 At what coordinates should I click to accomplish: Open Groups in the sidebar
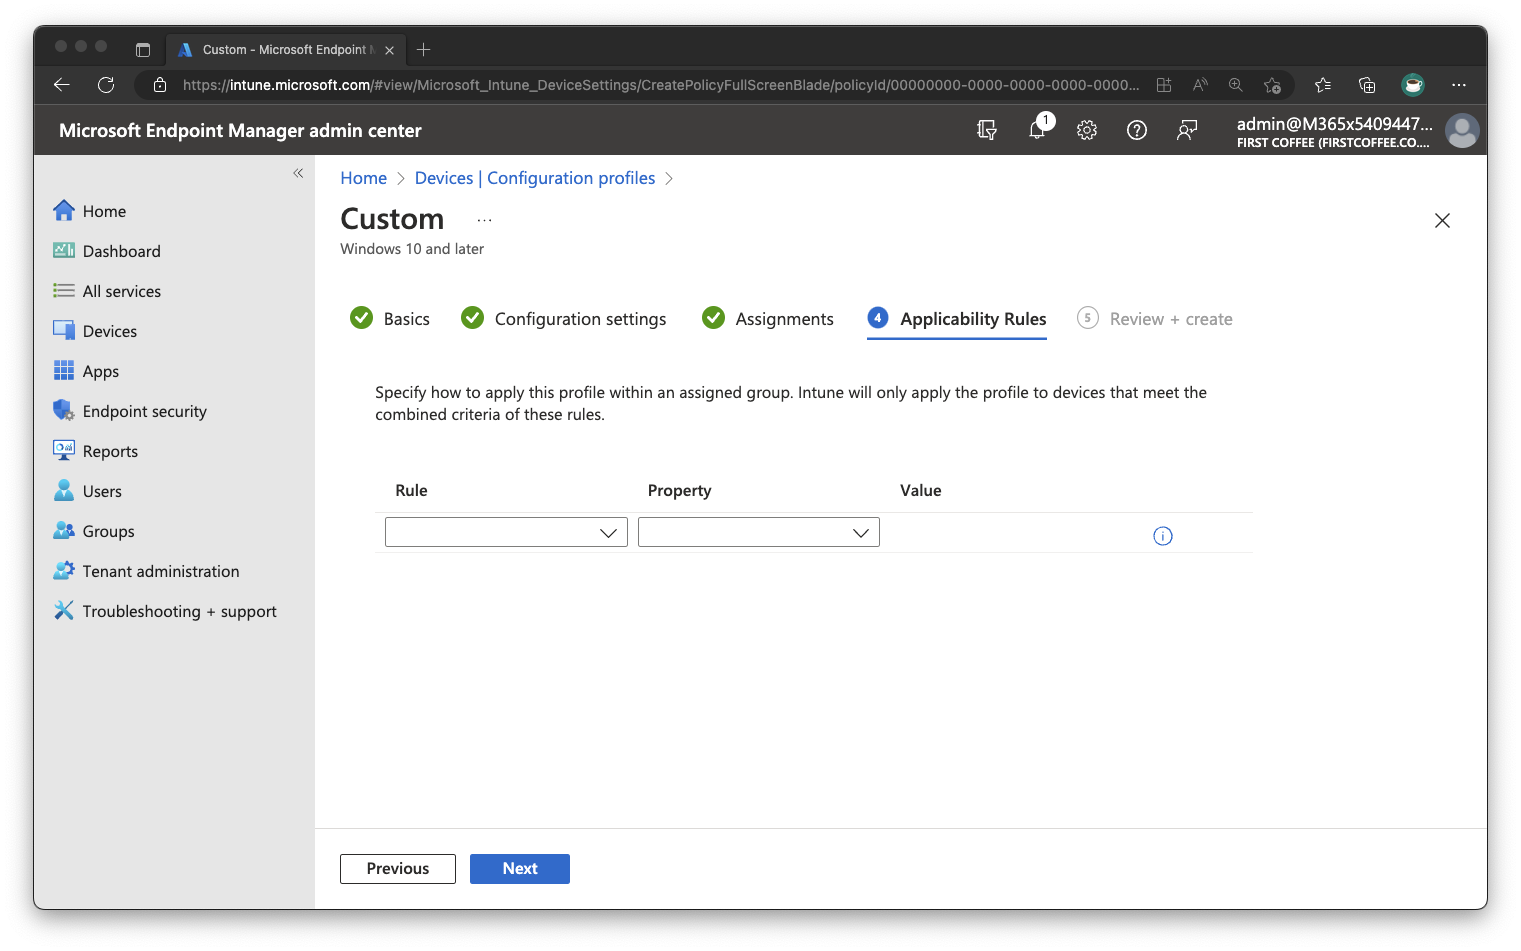108,530
